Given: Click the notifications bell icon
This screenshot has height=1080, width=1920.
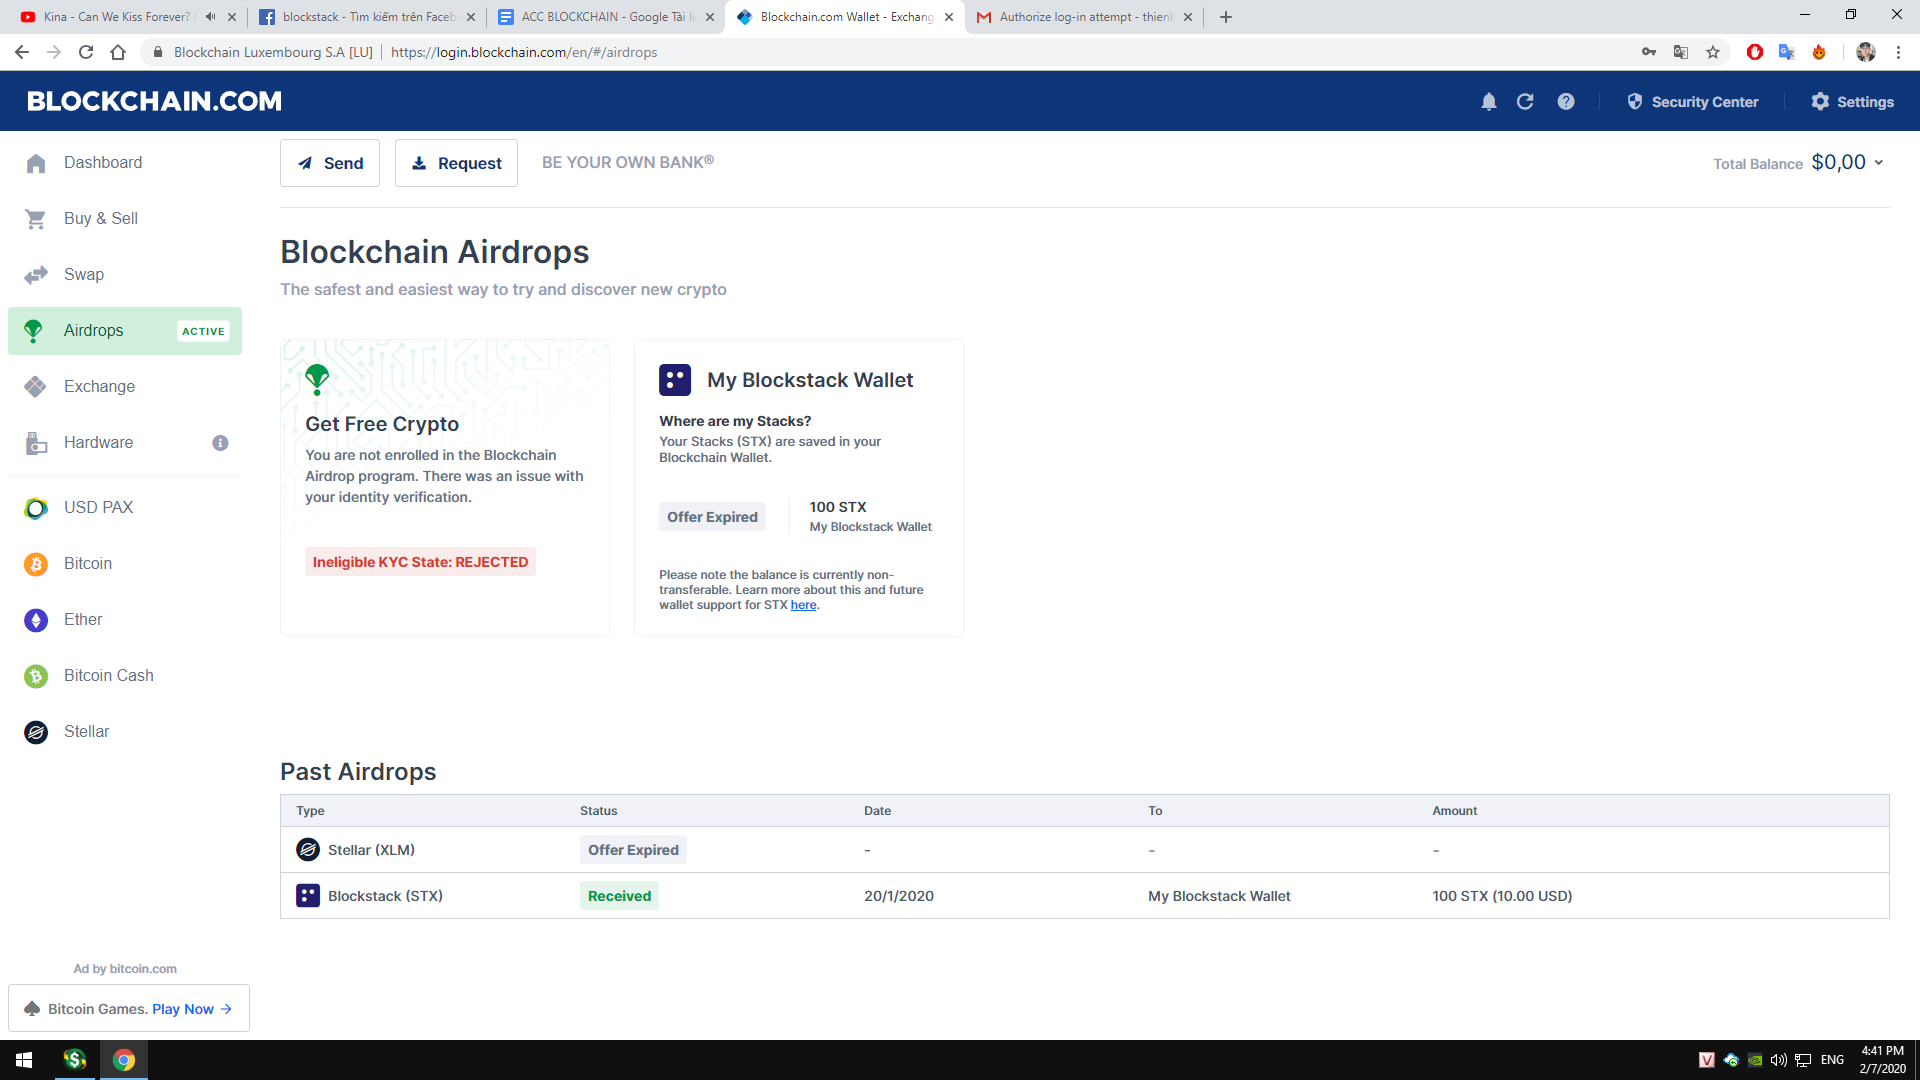Looking at the screenshot, I should 1488,102.
